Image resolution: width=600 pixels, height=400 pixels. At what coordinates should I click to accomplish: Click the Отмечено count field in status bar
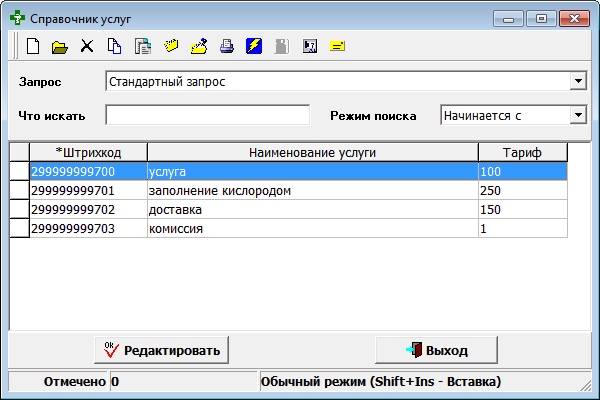(183, 381)
